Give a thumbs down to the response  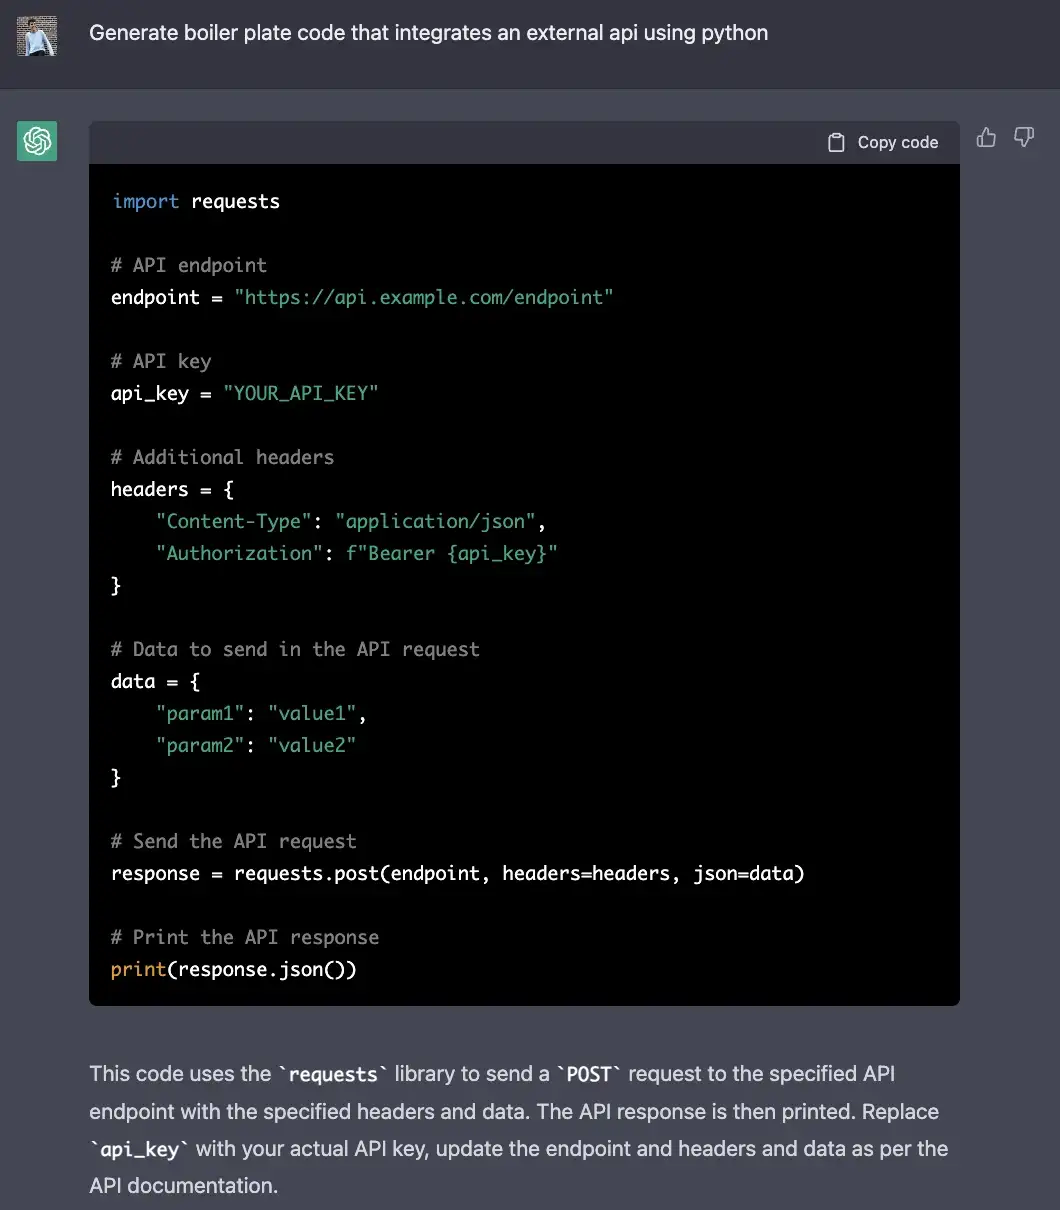1024,137
